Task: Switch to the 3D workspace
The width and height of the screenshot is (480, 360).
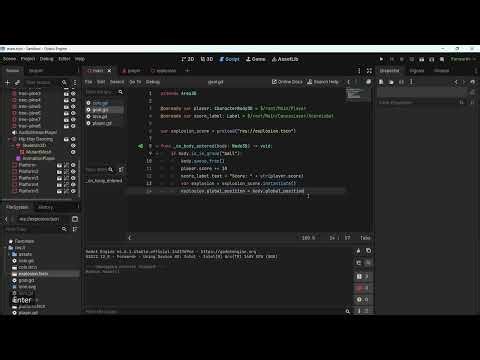Action: coord(207,59)
